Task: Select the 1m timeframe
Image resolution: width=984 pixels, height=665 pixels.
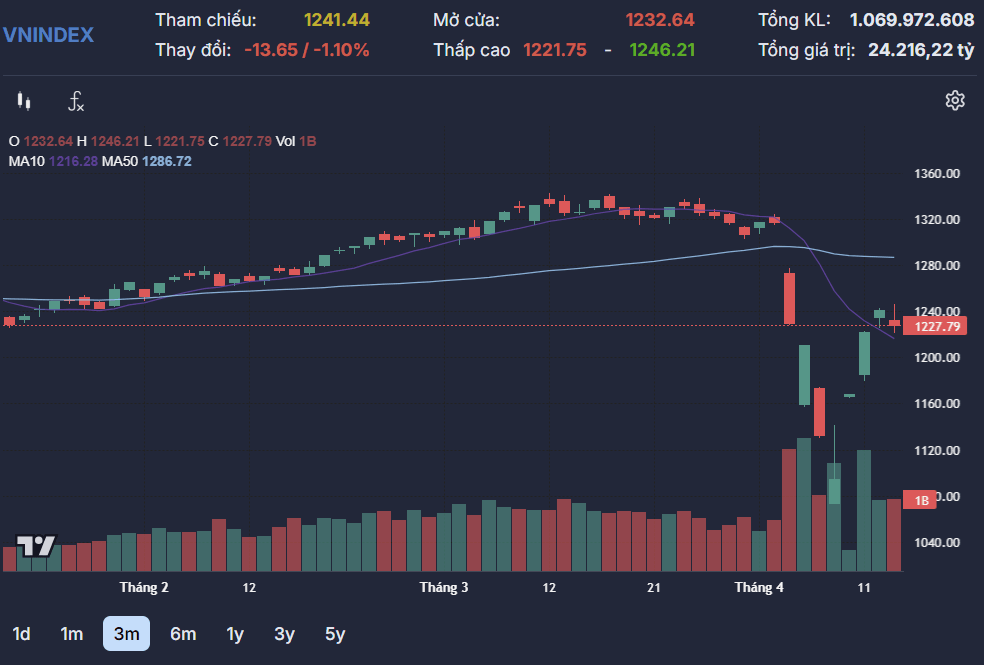Action: coord(72,634)
